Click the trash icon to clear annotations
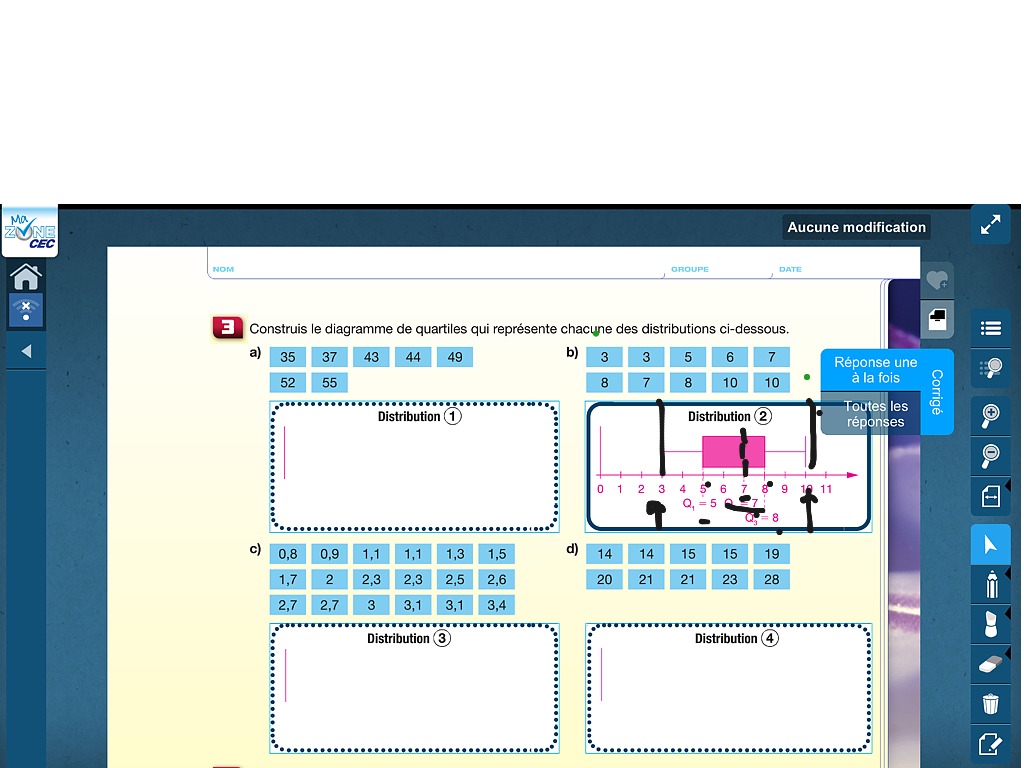 point(990,704)
